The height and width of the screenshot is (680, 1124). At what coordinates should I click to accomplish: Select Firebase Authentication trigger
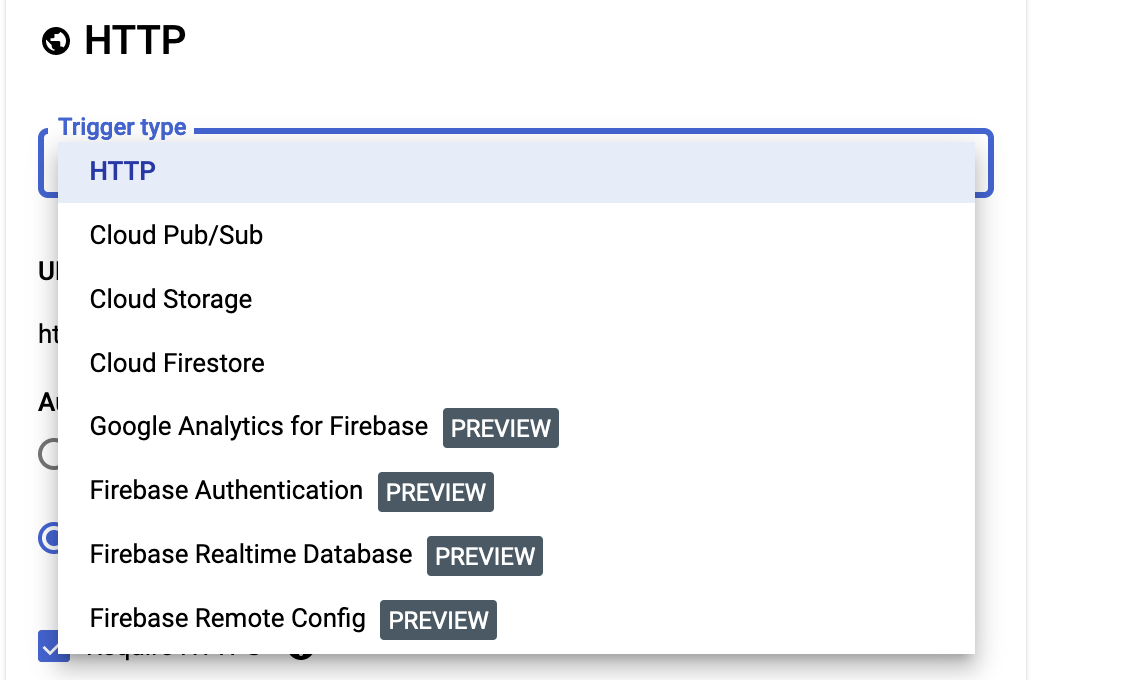(516, 491)
